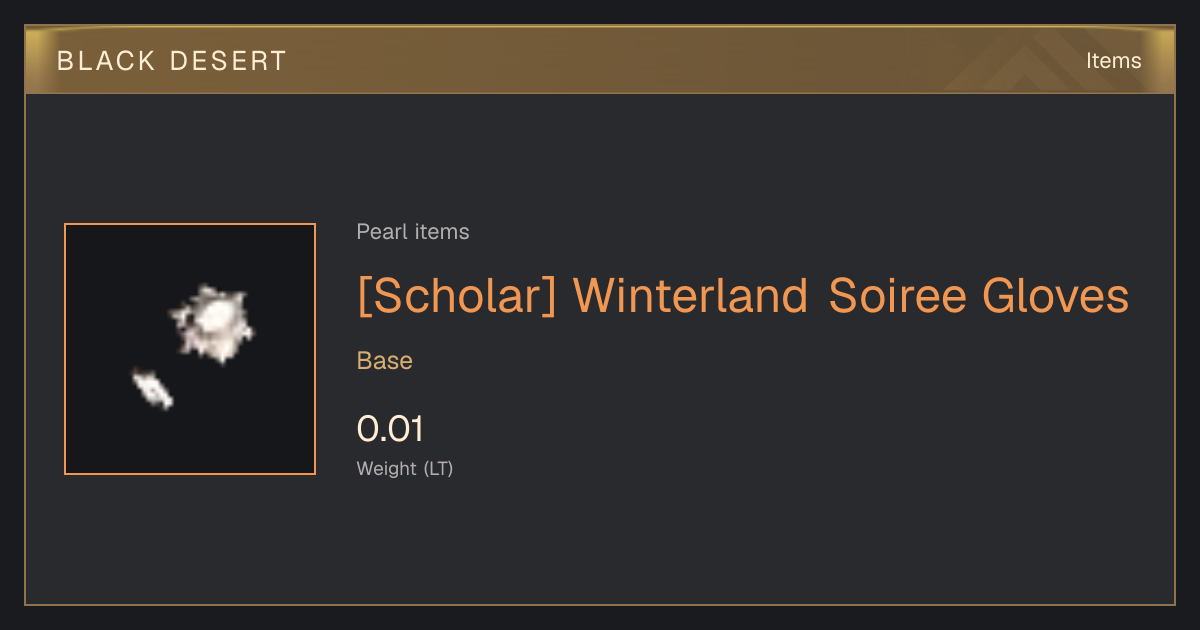Select the Pearl items category label

point(413,232)
